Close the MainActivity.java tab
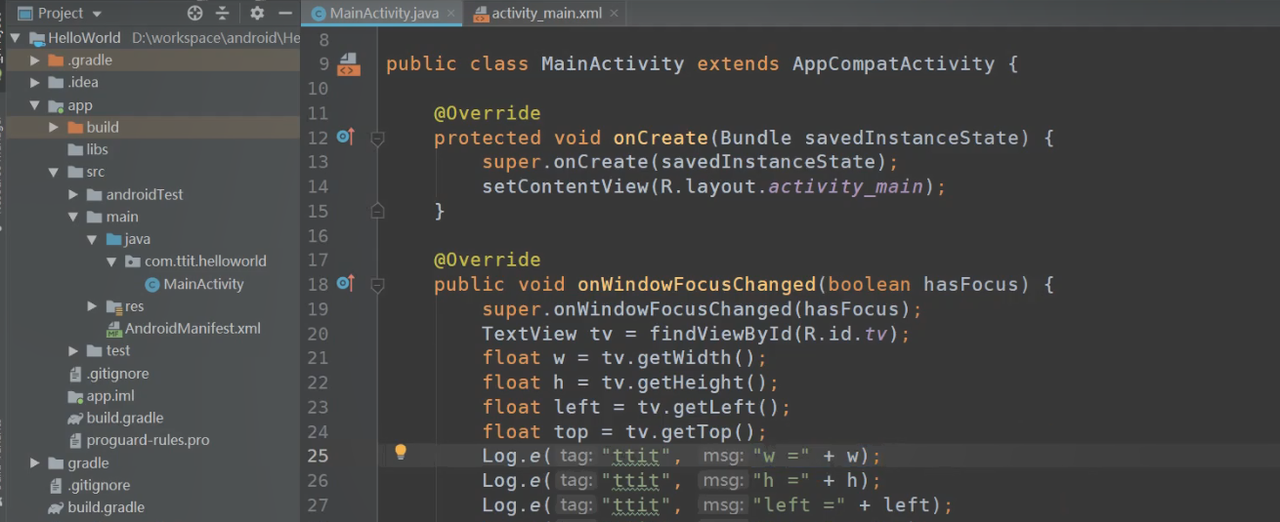This screenshot has height=522, width=1280. [x=452, y=14]
